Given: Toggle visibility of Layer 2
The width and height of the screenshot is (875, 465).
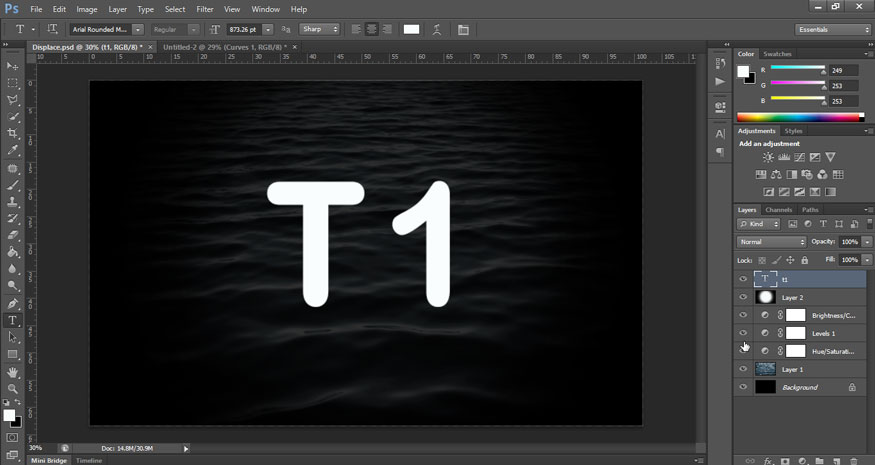Looking at the screenshot, I should [742, 297].
